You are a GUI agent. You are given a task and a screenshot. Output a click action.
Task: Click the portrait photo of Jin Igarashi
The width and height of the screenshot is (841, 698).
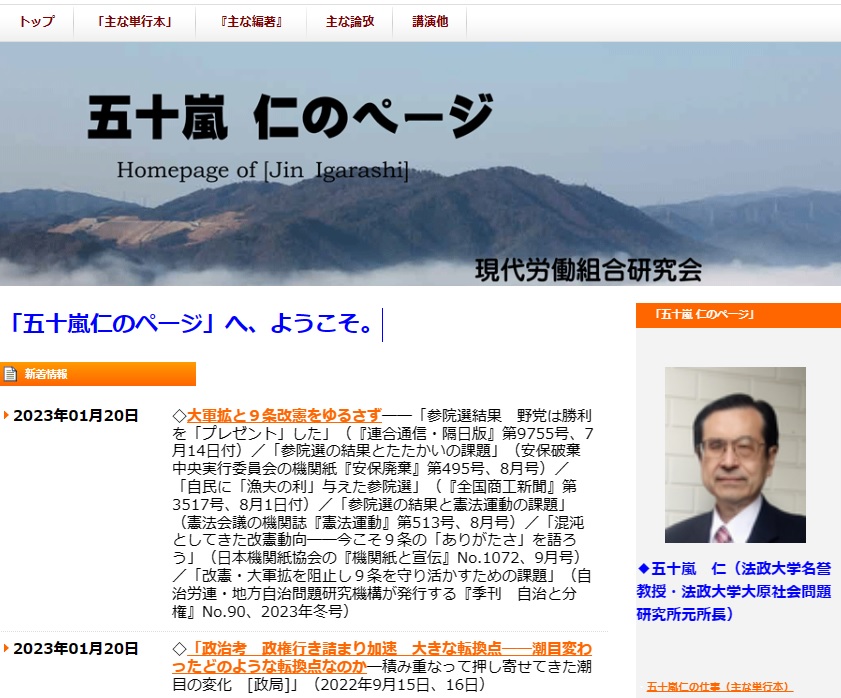735,454
